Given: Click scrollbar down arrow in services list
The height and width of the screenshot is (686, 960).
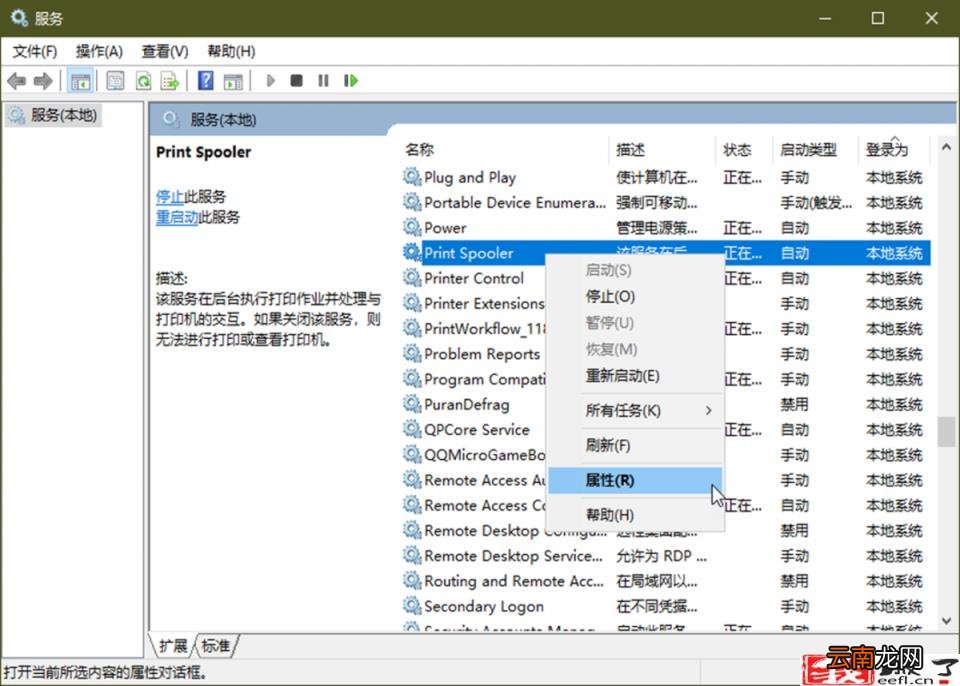Looking at the screenshot, I should click(946, 620).
